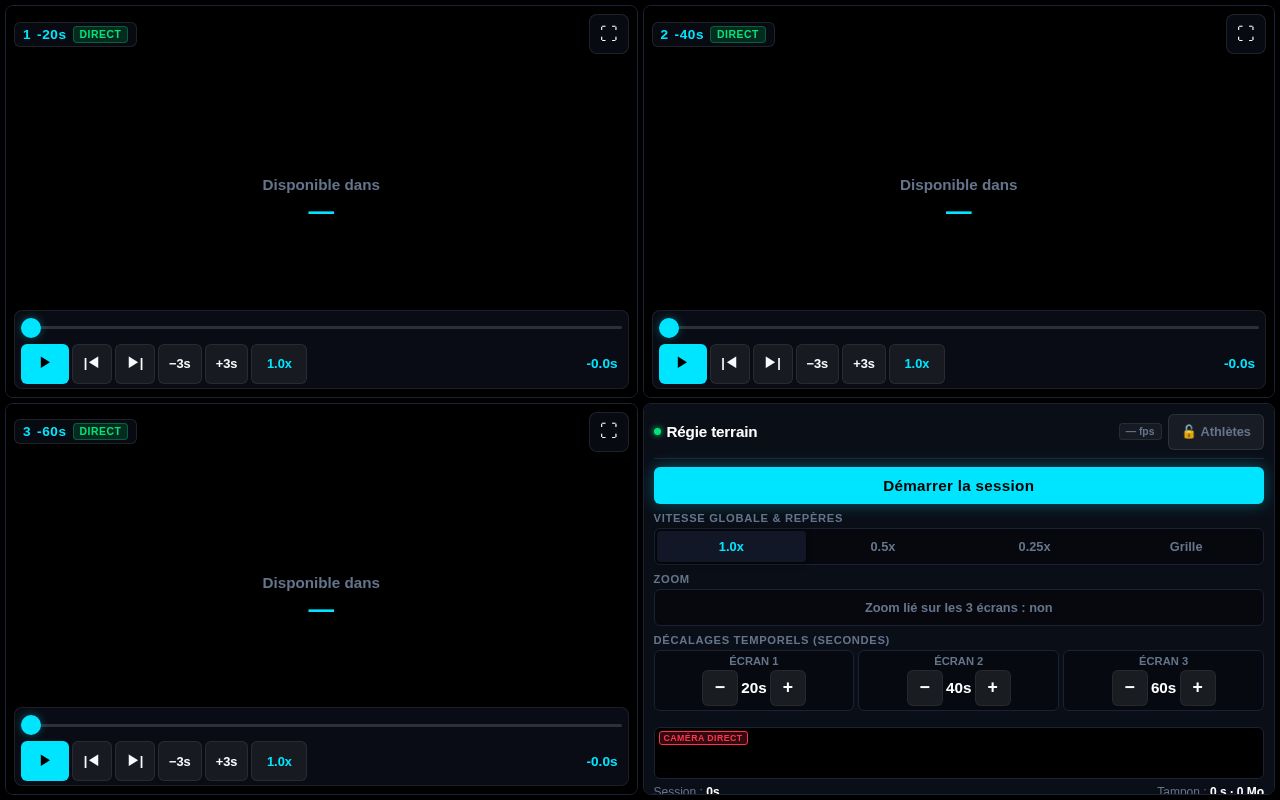
Task: Decrease Écran 2 delay
Action: pyautogui.click(x=925, y=688)
